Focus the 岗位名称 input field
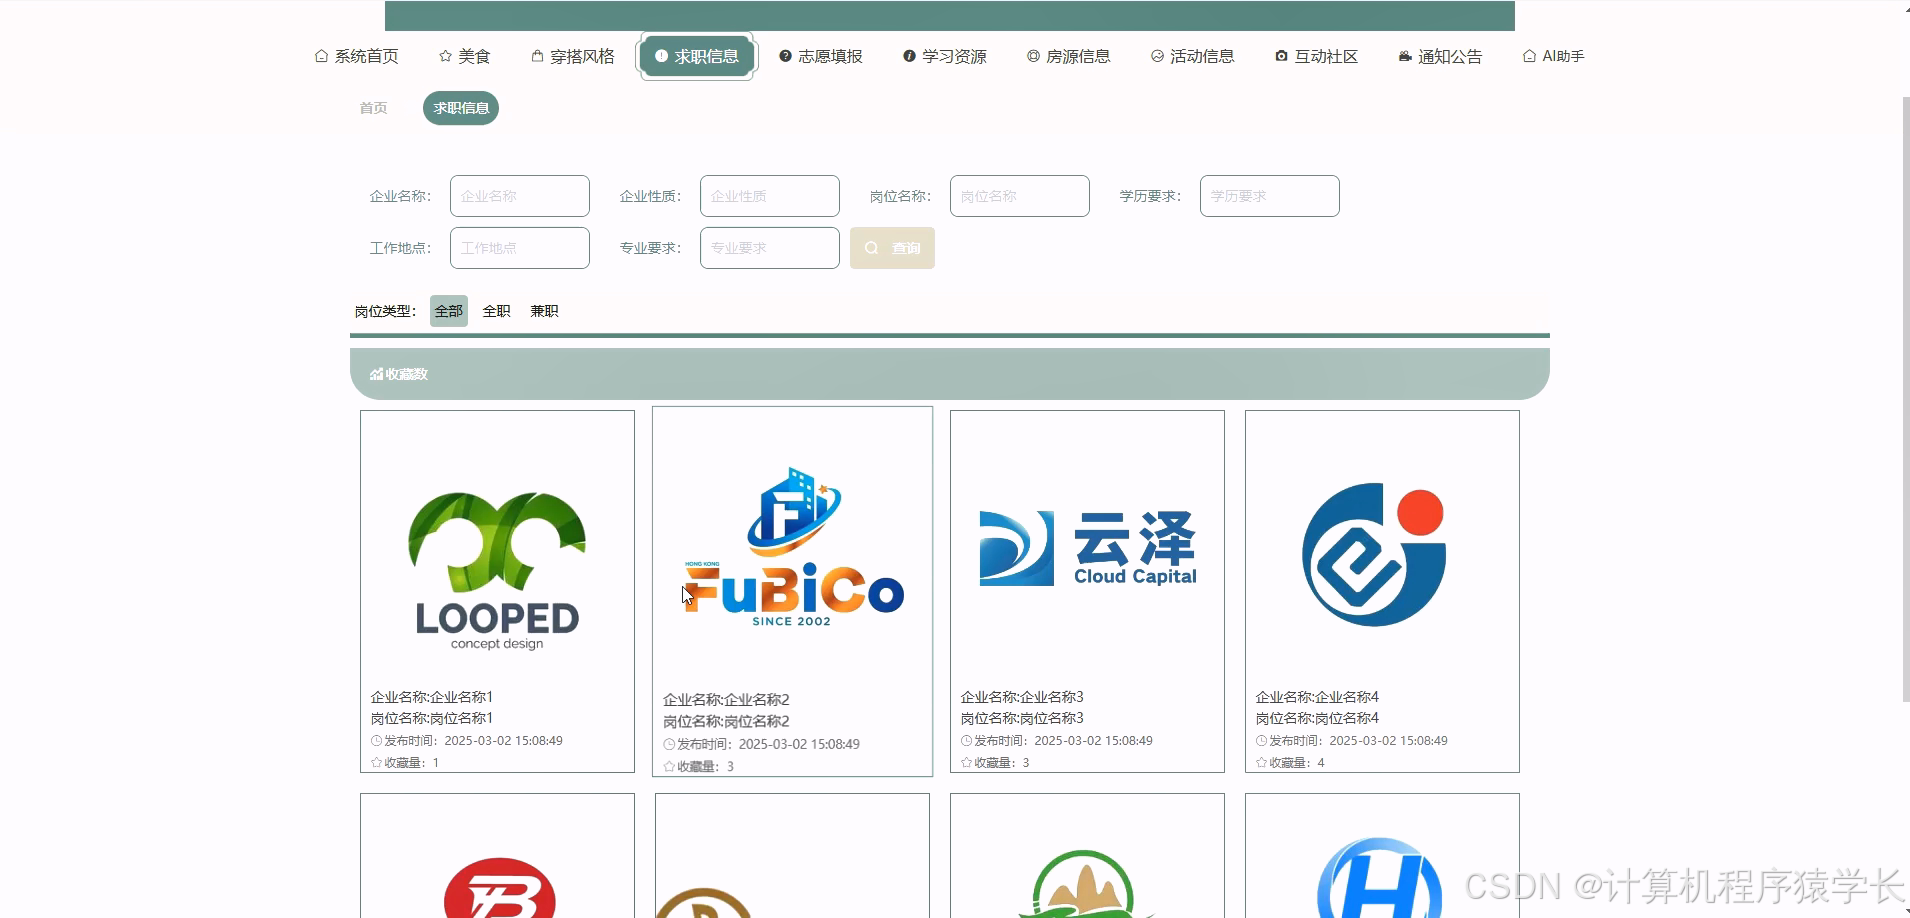The image size is (1910, 918). 1020,196
